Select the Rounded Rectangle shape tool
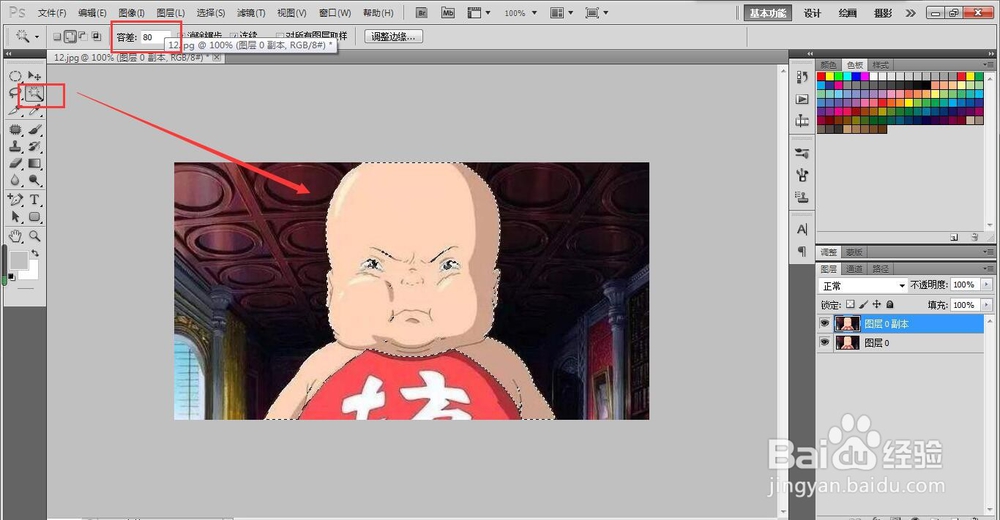This screenshot has height=520, width=1000. pyautogui.click(x=34, y=217)
